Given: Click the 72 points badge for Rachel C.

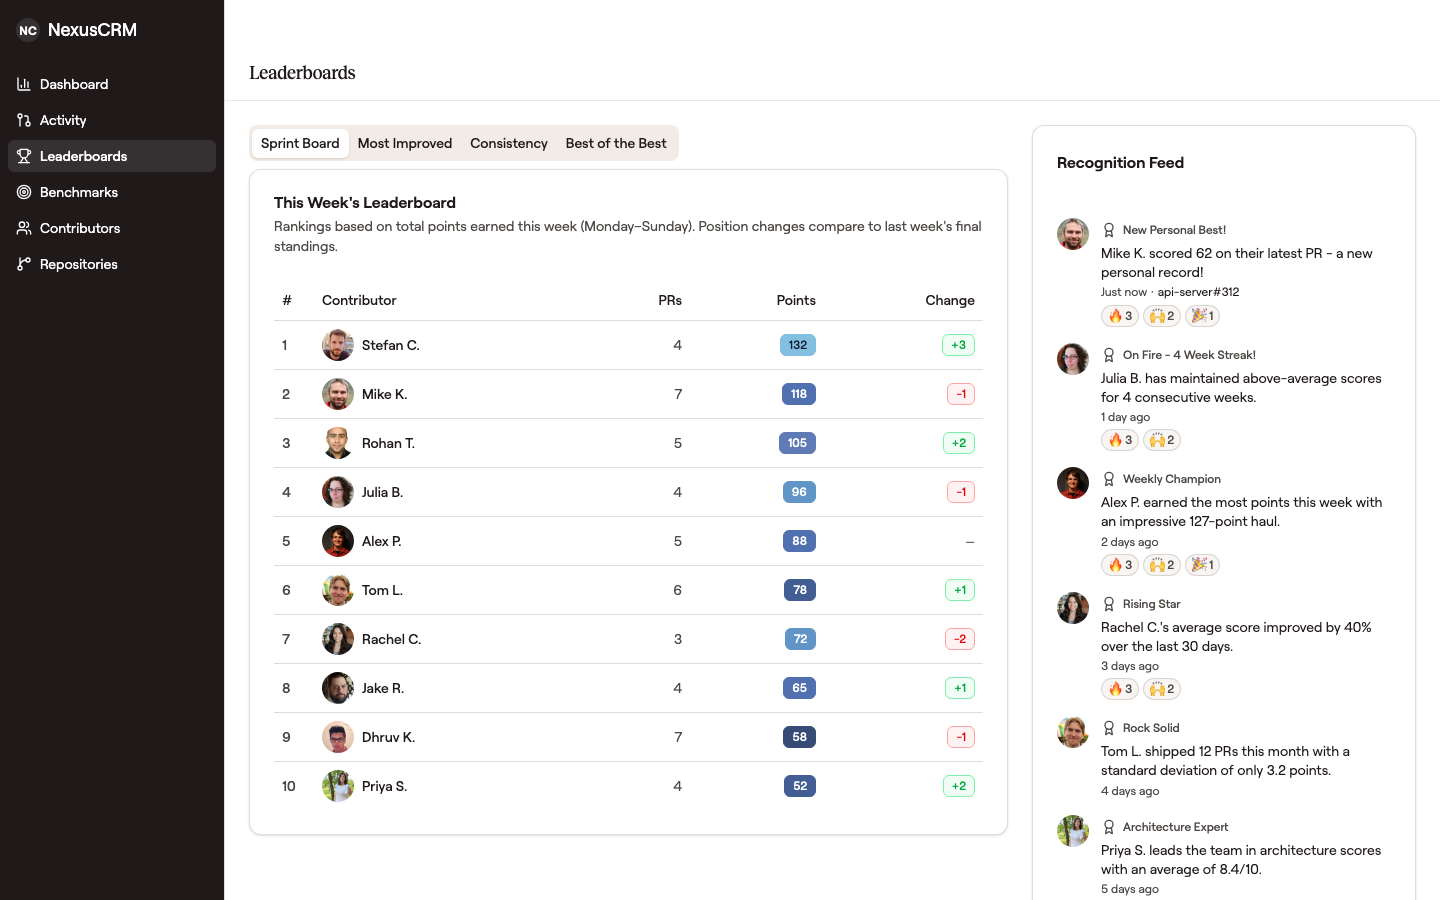Looking at the screenshot, I should pyautogui.click(x=800, y=639).
